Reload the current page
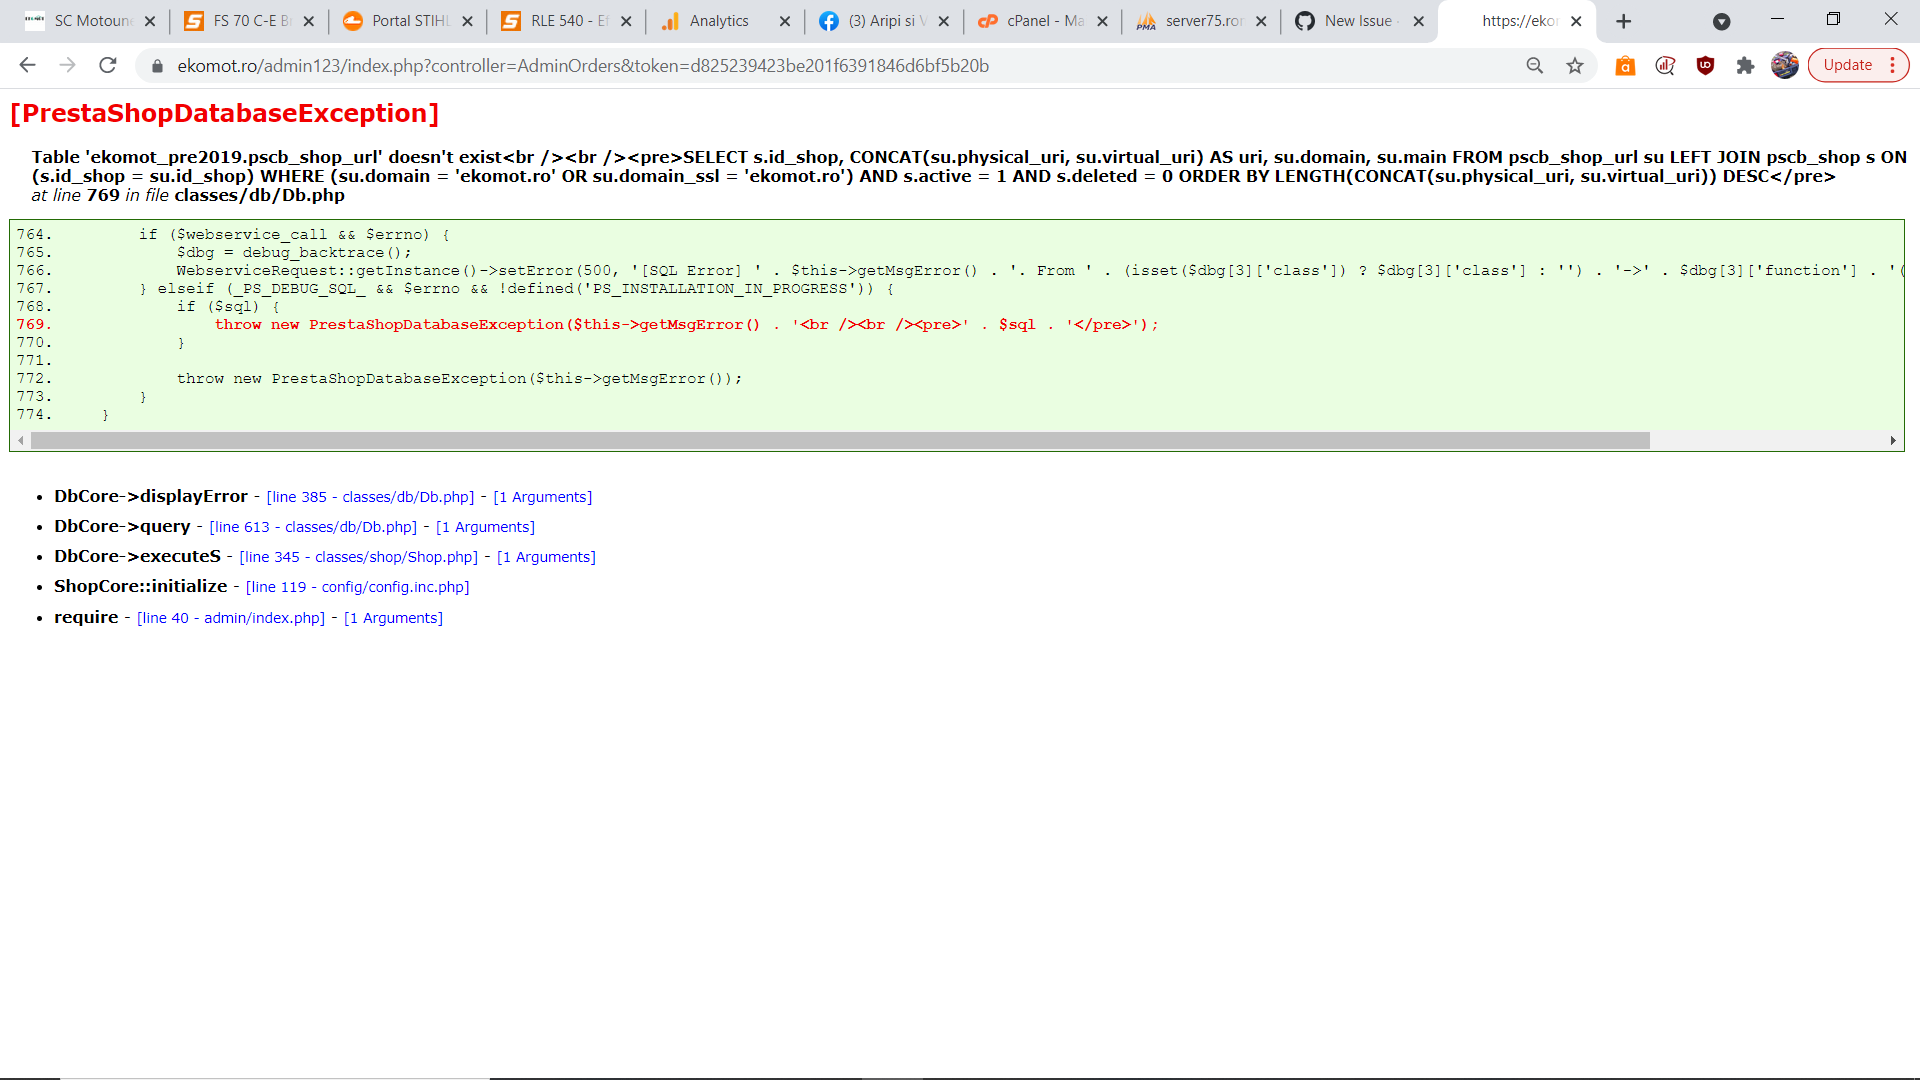Image resolution: width=1920 pixels, height=1080 pixels. (108, 65)
